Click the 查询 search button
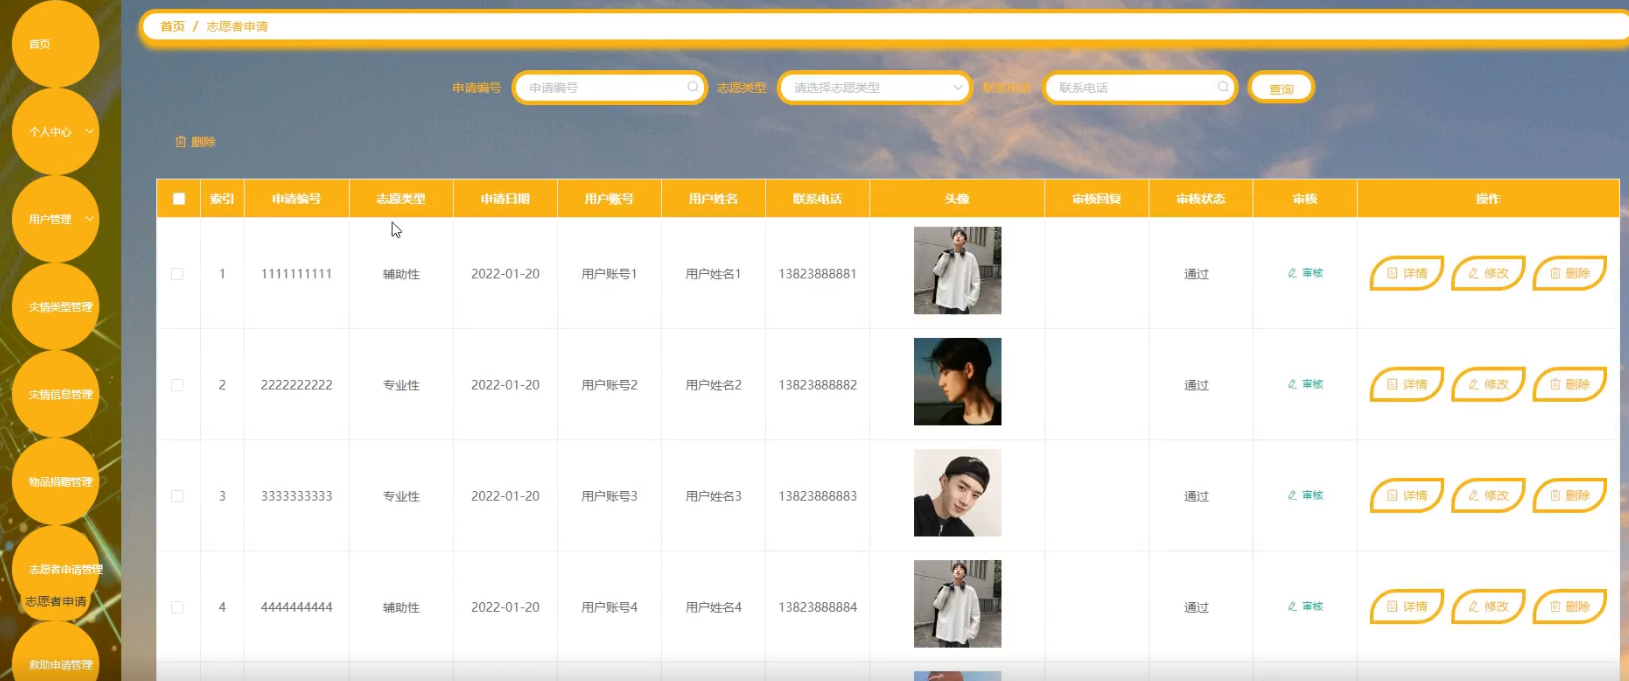Image resolution: width=1629 pixels, height=681 pixels. pos(1281,88)
